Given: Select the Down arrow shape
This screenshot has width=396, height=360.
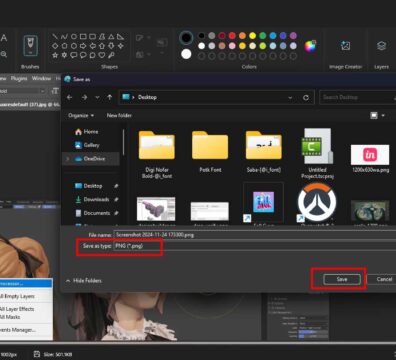Looking at the screenshot, I should point(111,46).
